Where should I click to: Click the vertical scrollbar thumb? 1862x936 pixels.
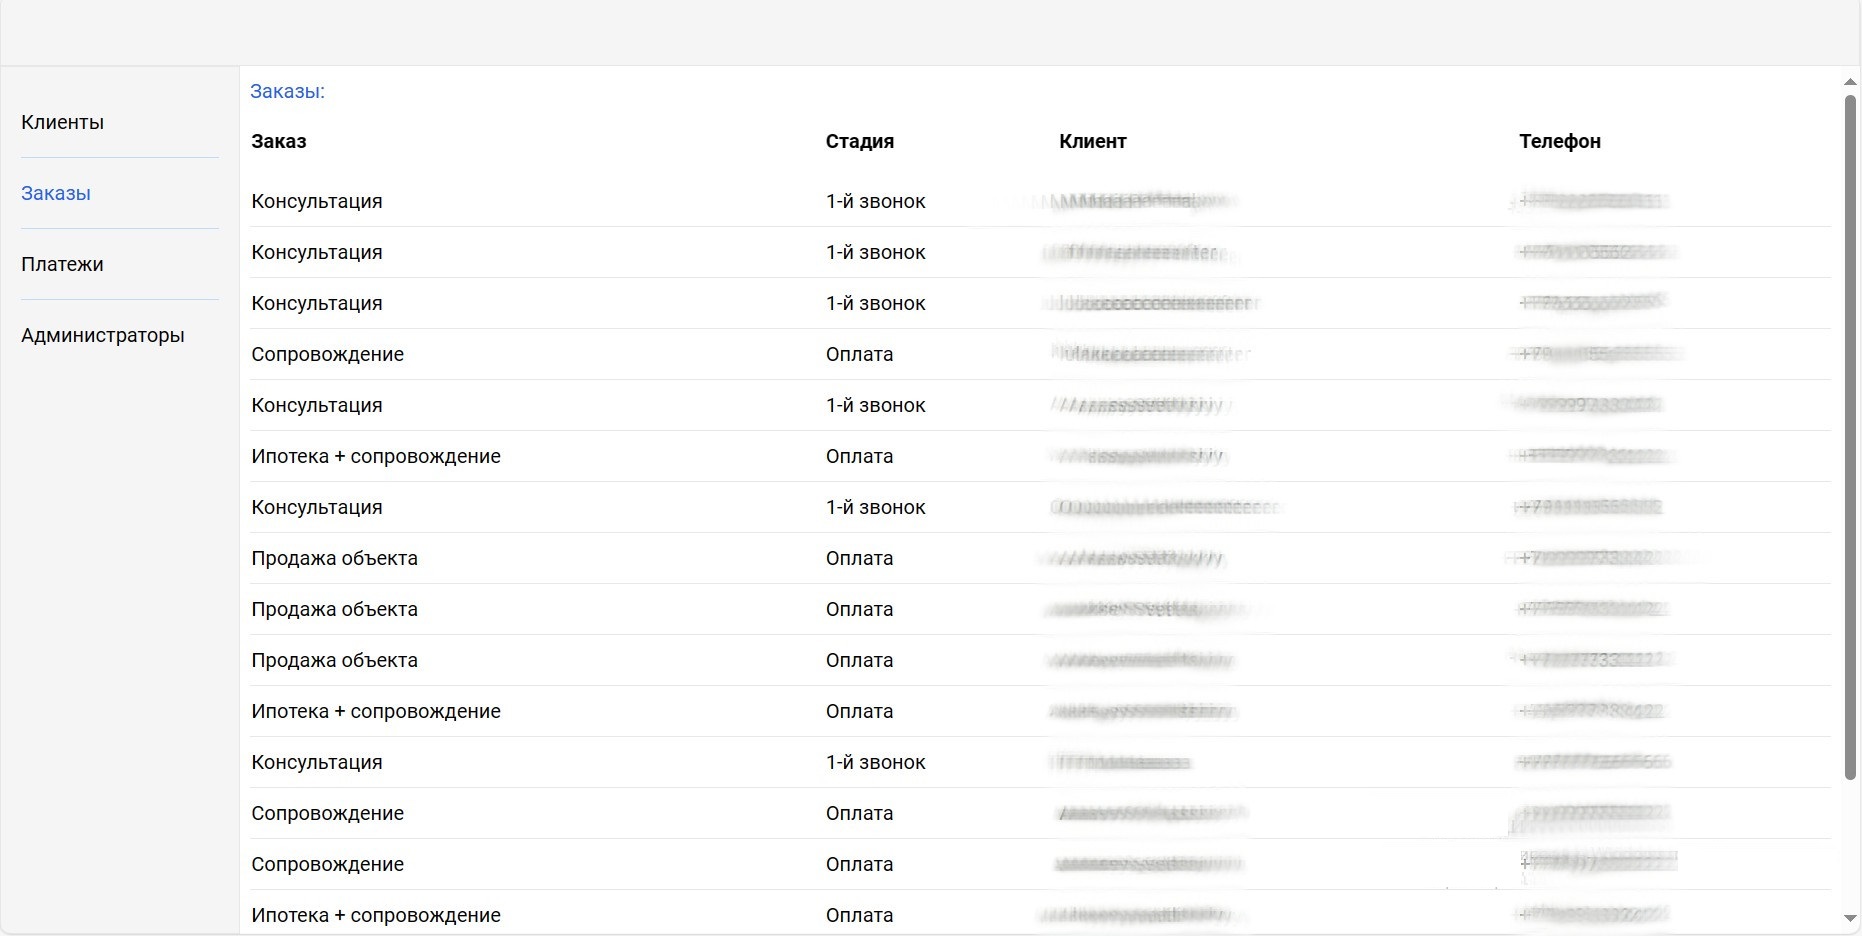click(1850, 435)
